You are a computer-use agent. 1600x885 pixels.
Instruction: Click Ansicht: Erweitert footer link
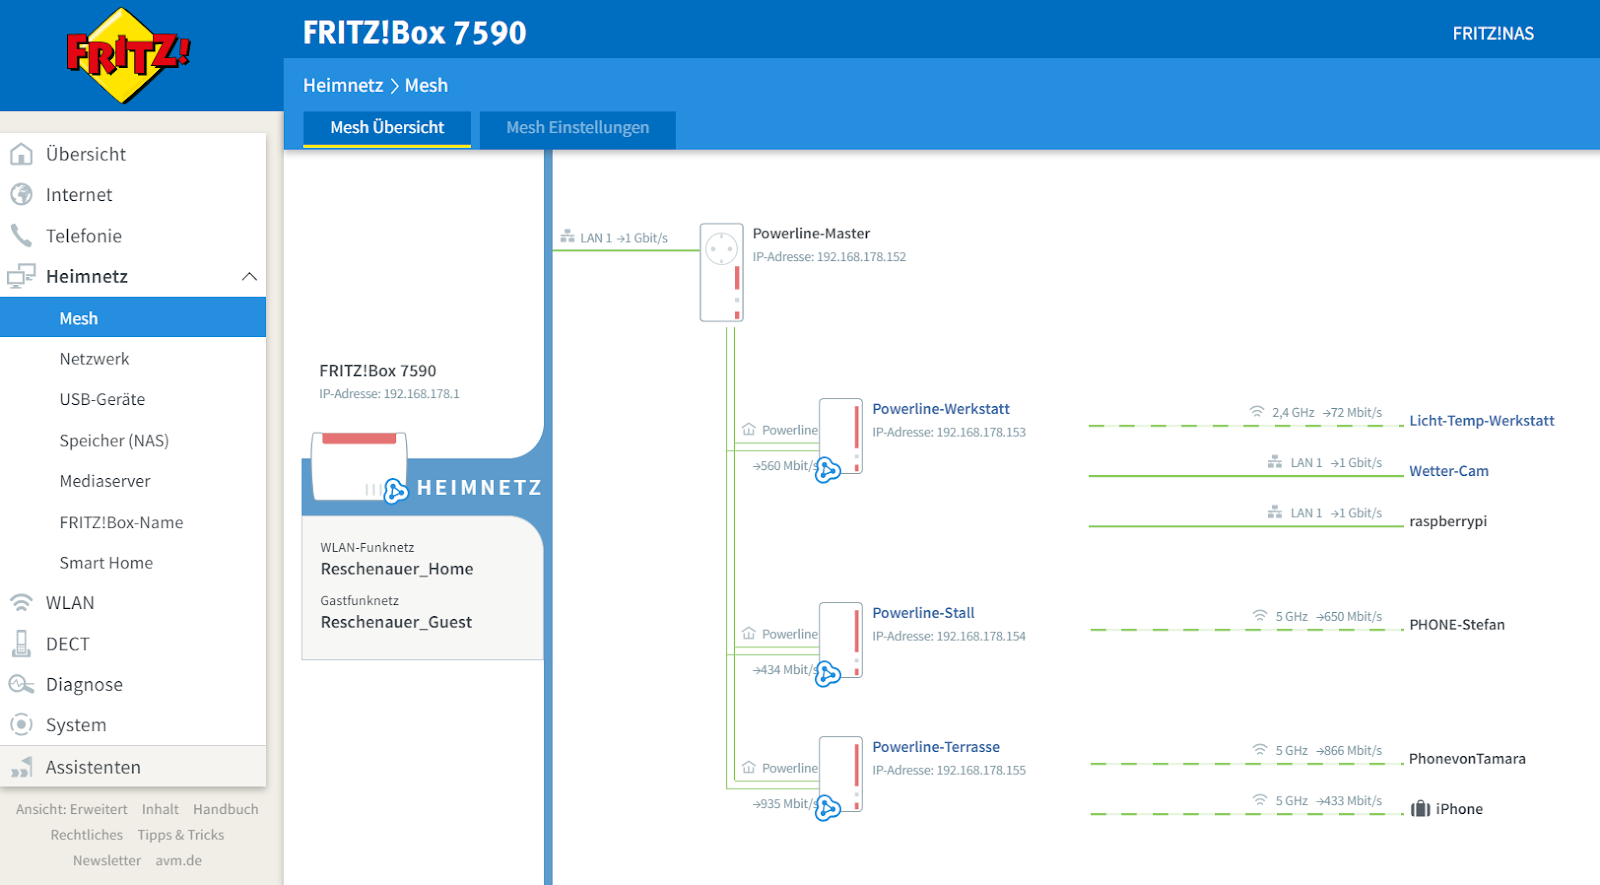coord(72,809)
